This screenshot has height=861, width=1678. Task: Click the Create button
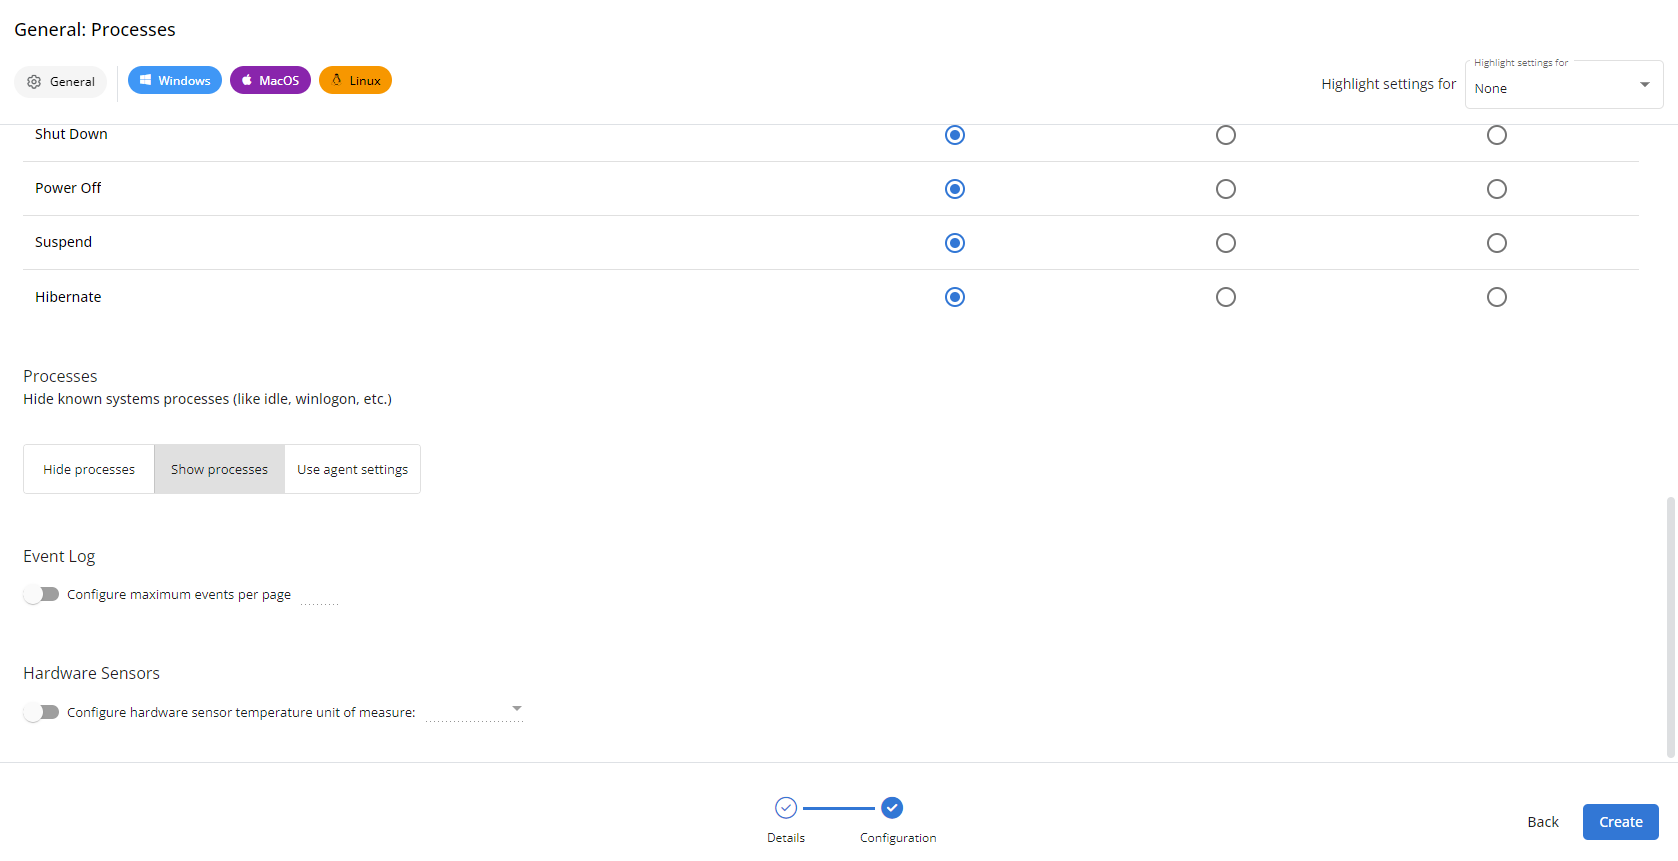(1620, 821)
